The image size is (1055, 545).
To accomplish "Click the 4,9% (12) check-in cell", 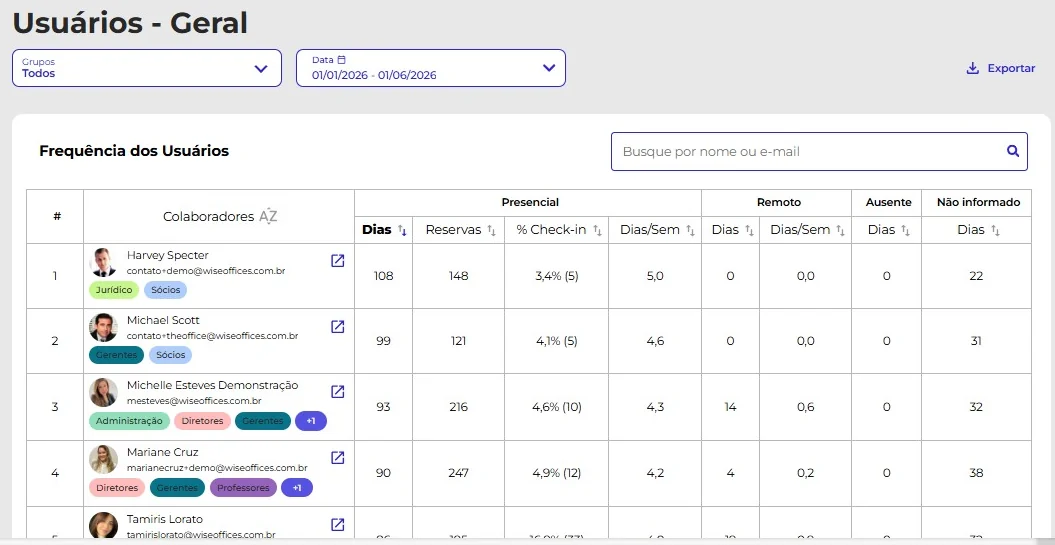I will pyautogui.click(x=556, y=473).
